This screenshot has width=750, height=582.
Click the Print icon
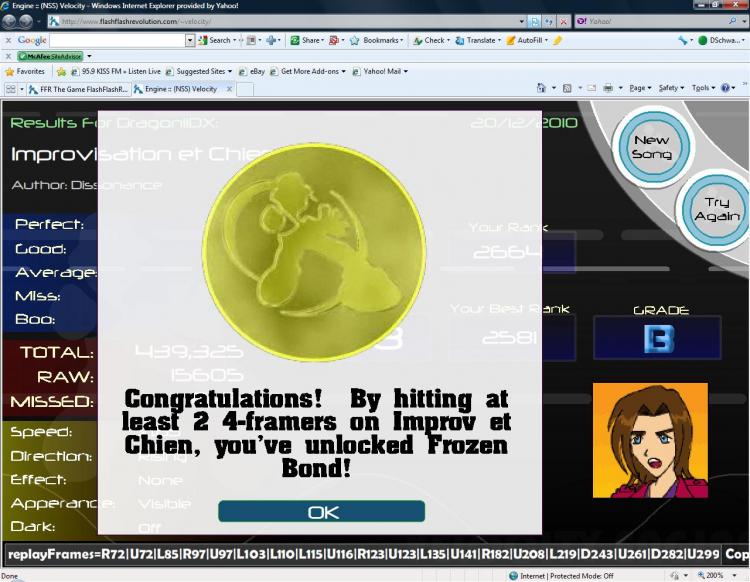608,88
